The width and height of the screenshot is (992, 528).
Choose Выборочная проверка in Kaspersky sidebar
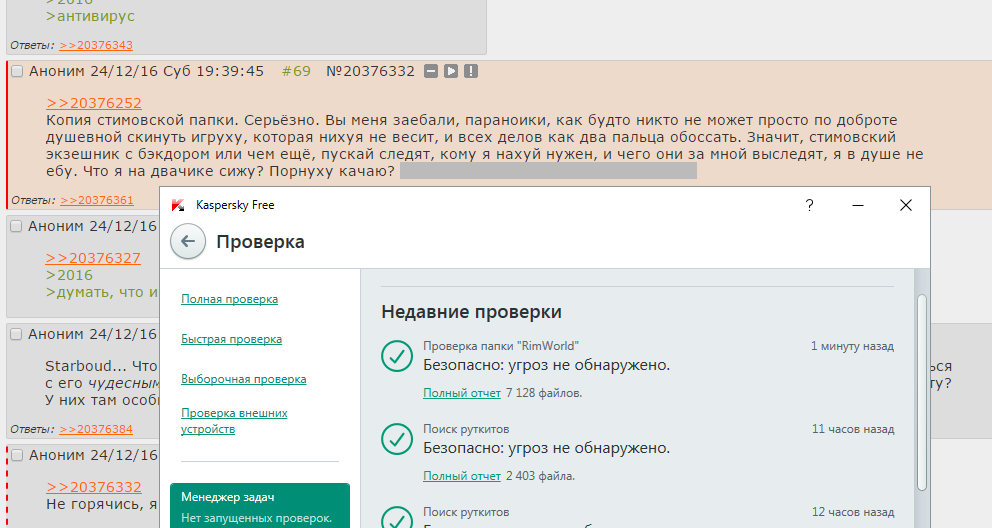coord(244,379)
